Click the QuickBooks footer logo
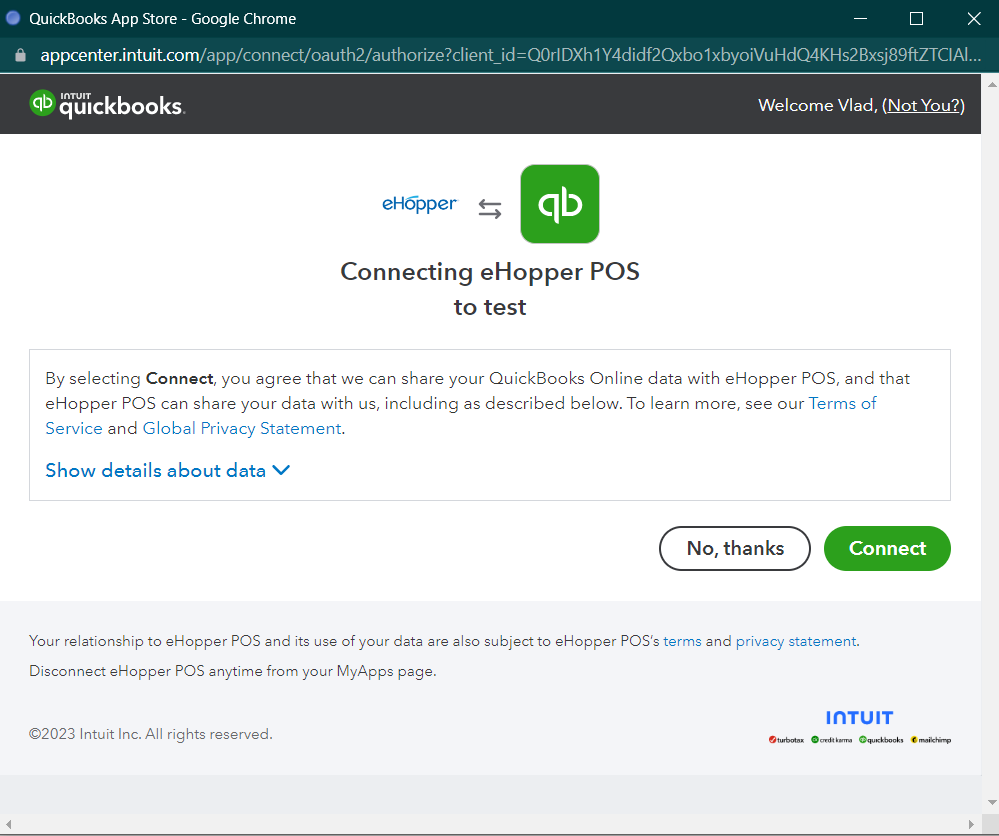Viewport: 999px width, 836px height. [881, 740]
